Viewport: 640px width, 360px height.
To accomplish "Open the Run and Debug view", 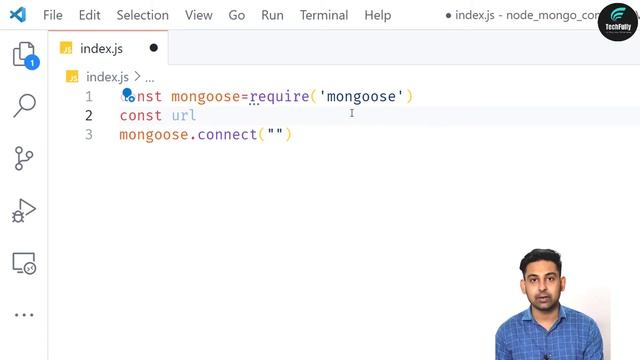I will tap(24, 211).
